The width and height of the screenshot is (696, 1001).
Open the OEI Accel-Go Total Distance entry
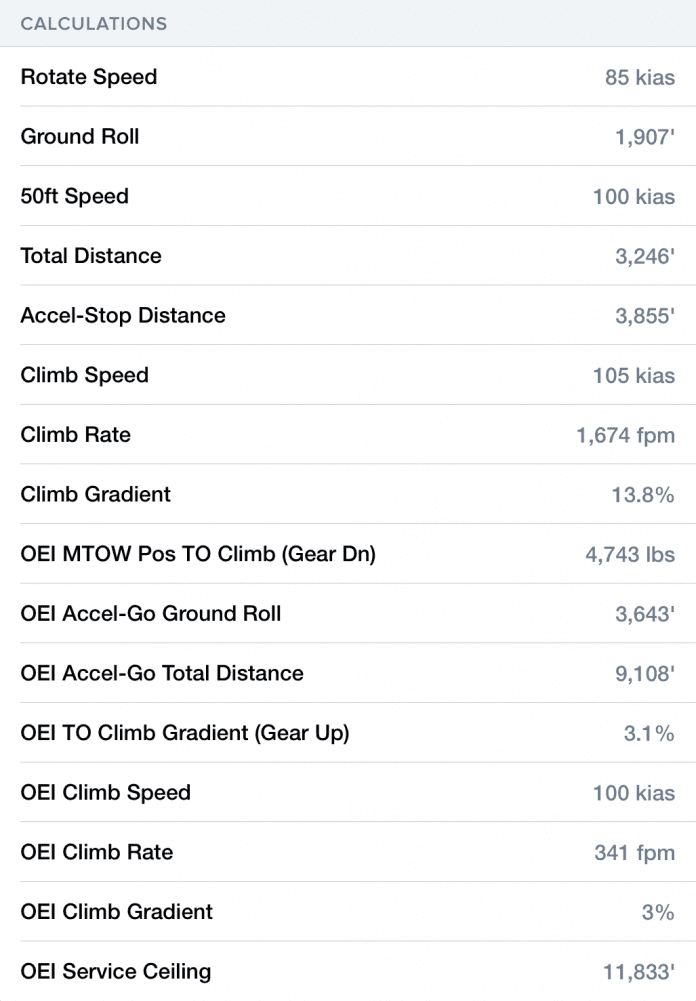click(348, 673)
